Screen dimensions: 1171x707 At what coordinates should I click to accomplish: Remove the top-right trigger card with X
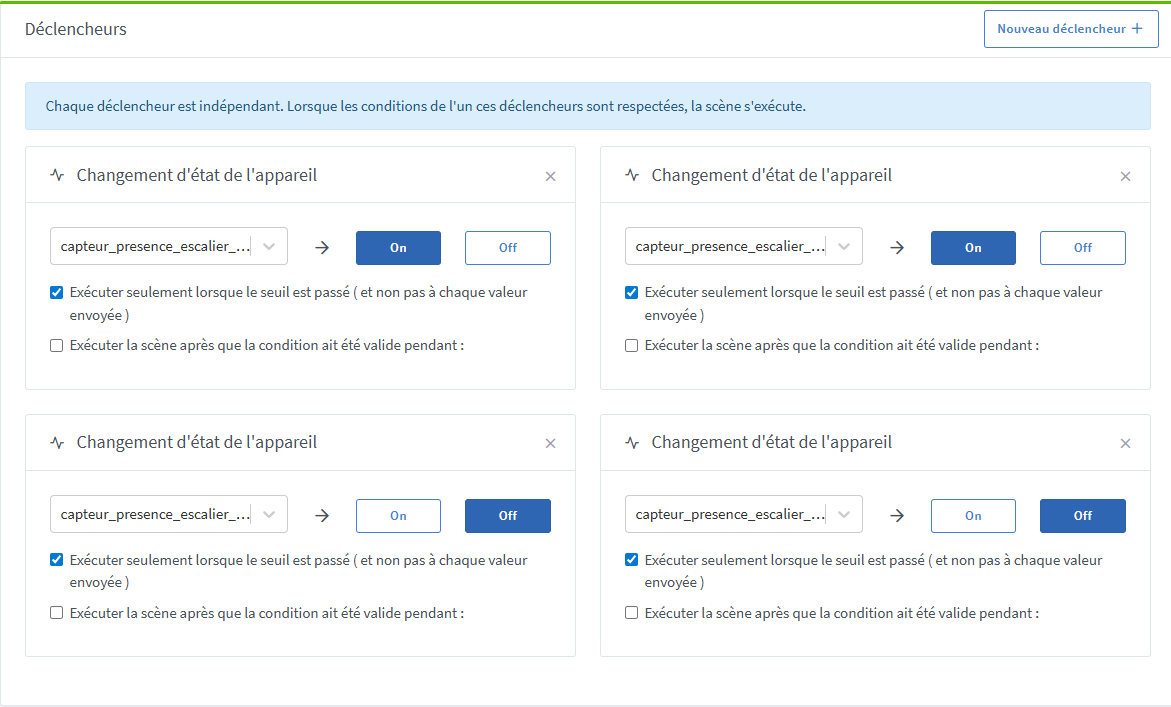(x=1125, y=176)
